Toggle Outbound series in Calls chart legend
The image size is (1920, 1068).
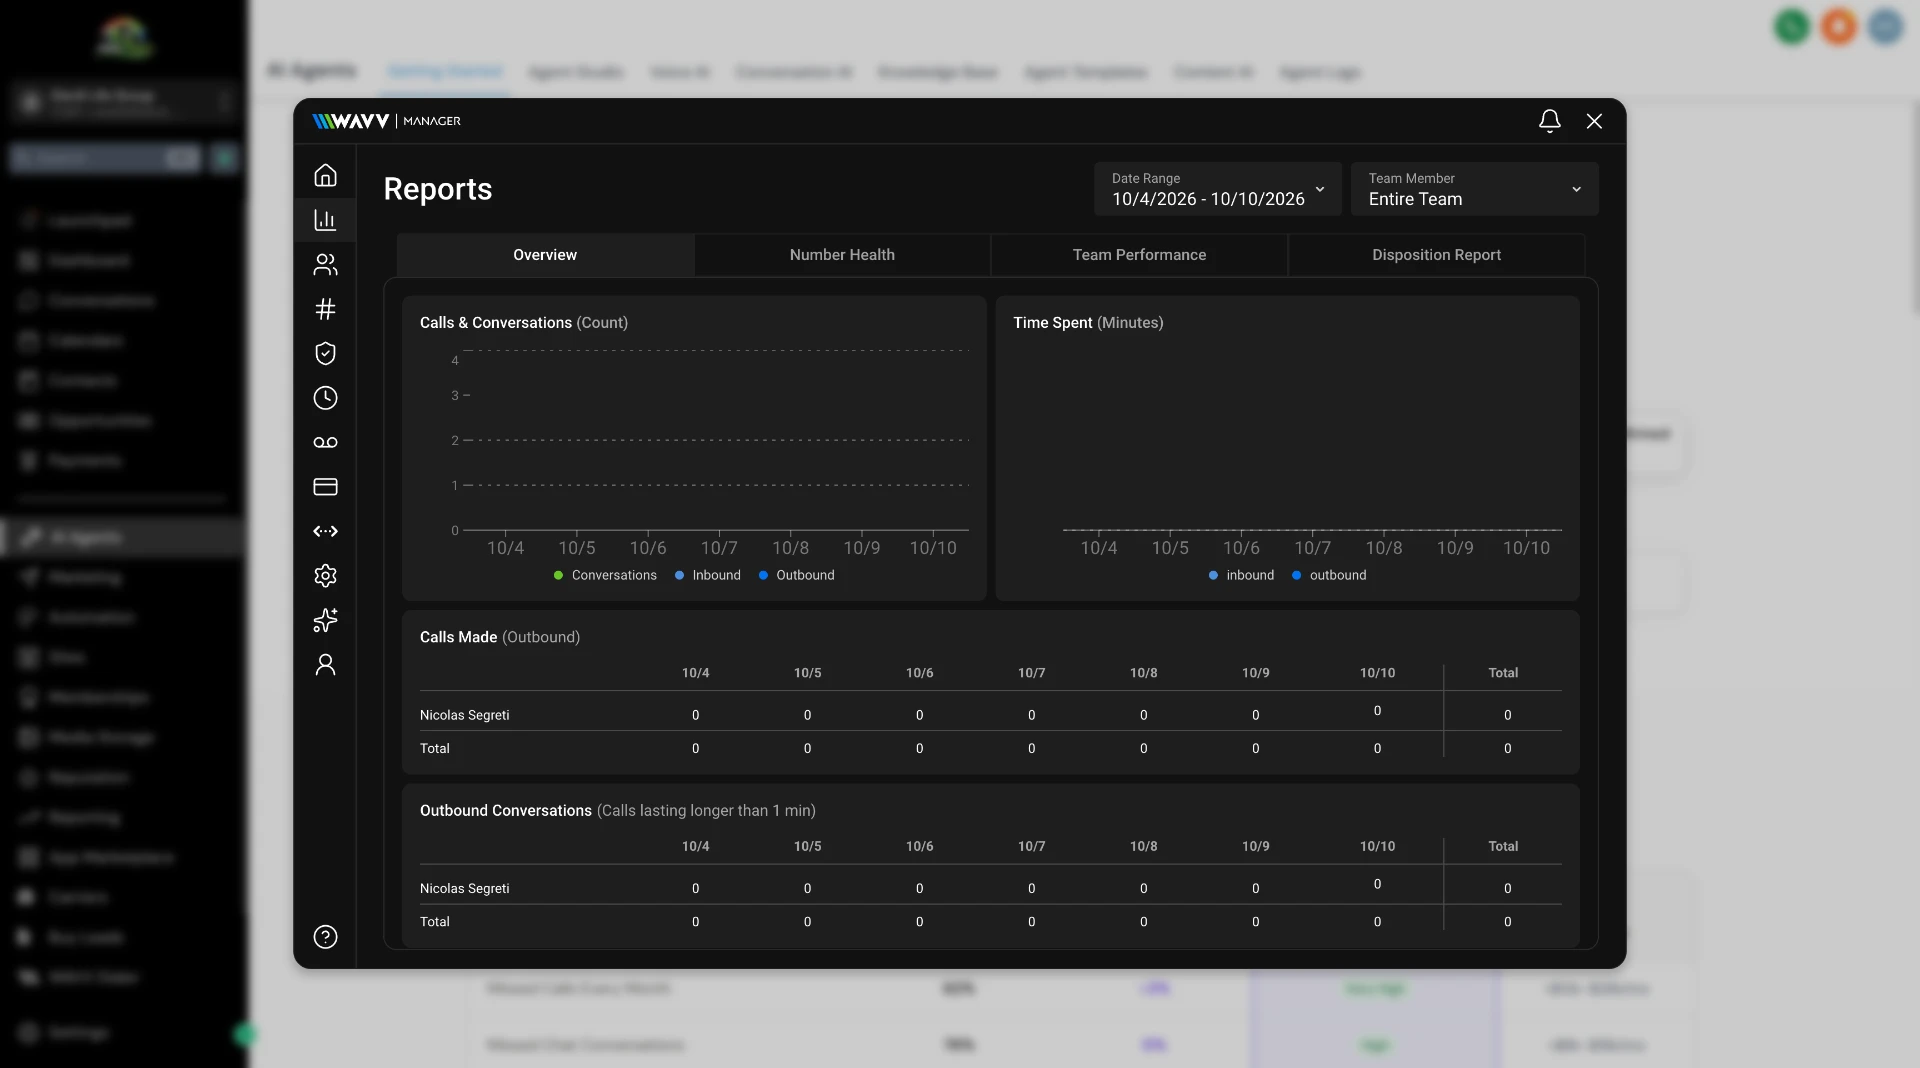(796, 575)
